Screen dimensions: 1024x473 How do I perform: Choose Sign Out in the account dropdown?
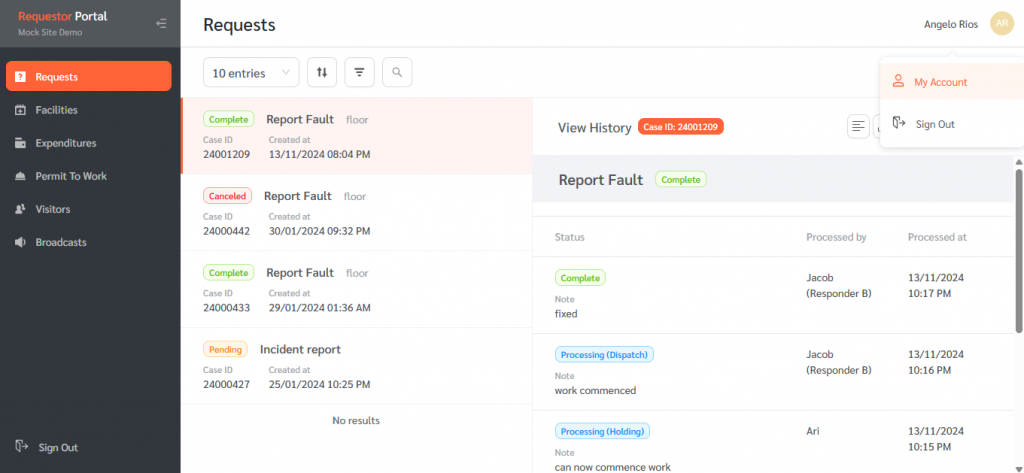tap(935, 124)
